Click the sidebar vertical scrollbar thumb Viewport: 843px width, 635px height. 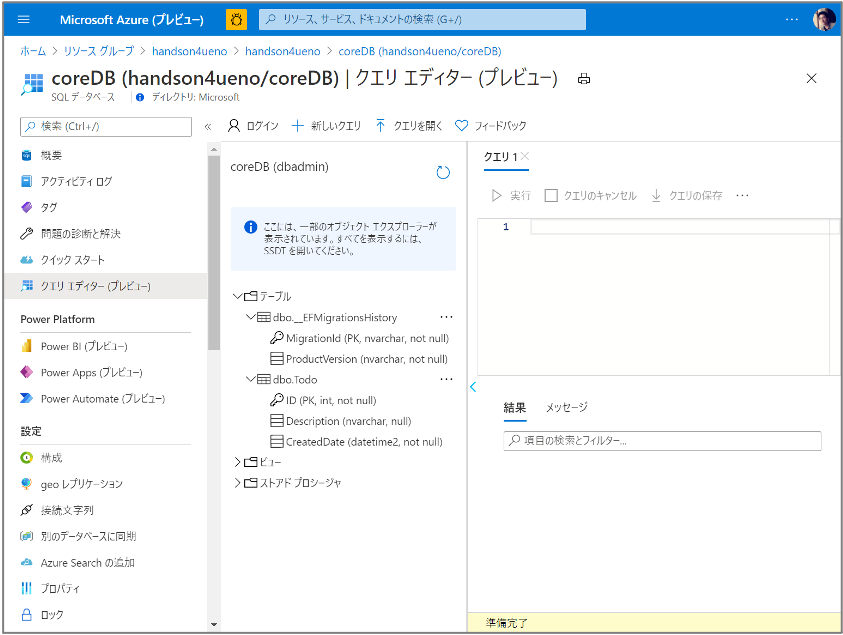[x=214, y=253]
